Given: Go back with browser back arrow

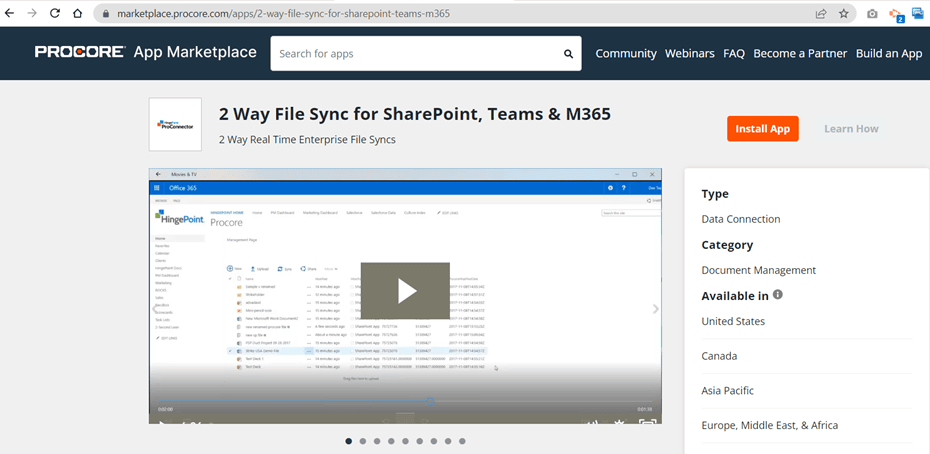Looking at the screenshot, I should pos(10,14).
